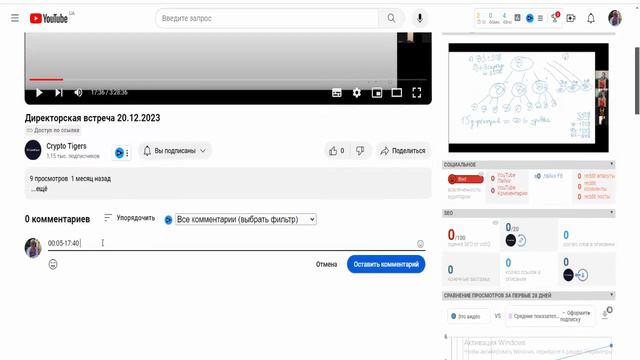The height and width of the screenshot is (360, 640).
Task: Collapse the SEO panel arrow
Action: coord(611,213)
